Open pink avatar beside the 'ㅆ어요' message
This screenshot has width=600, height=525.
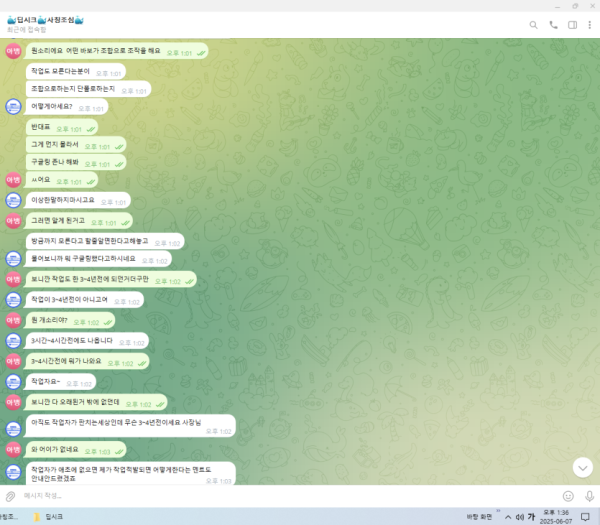13,180
